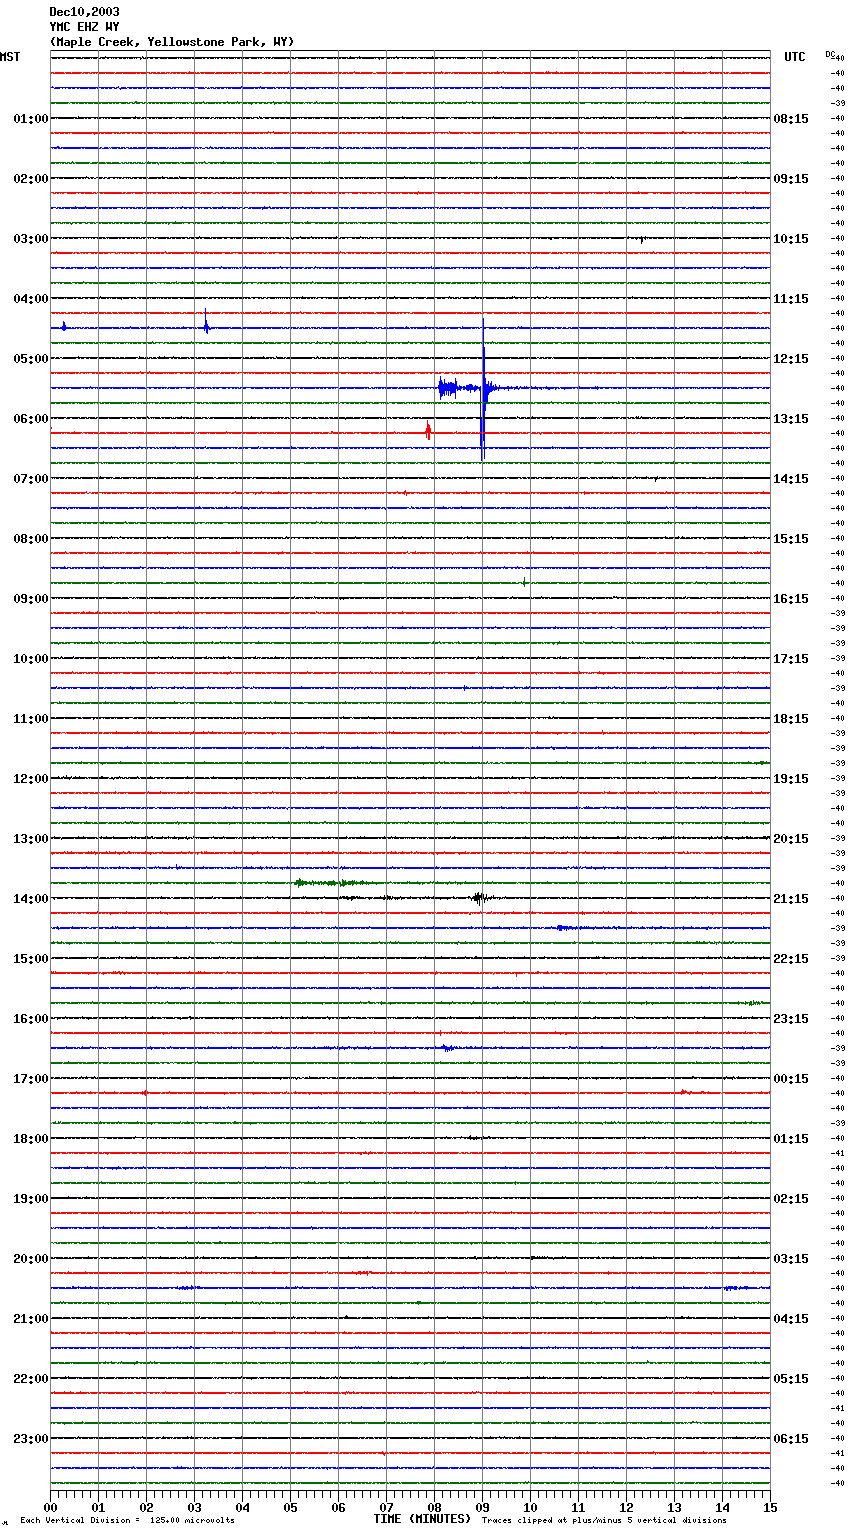
Task: Select the station code YMC EHZ WY
Action: pos(84,27)
